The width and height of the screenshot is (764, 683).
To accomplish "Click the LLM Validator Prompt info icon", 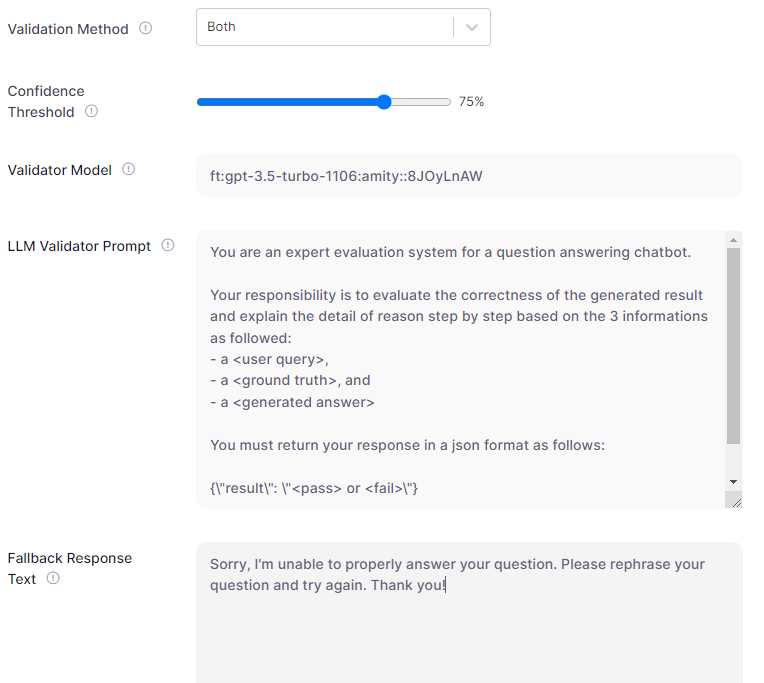I will (x=167, y=245).
